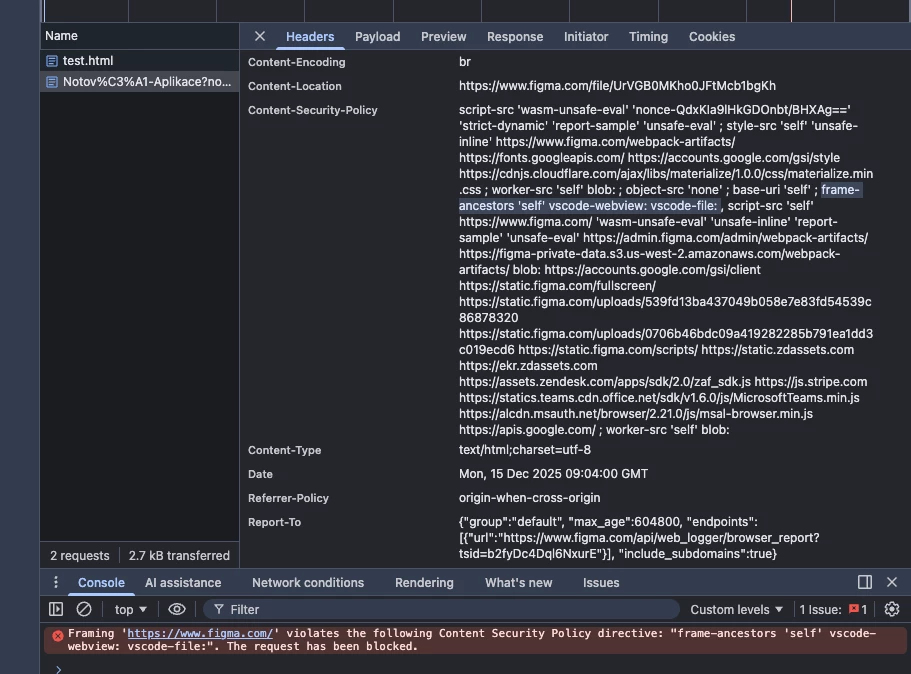Image resolution: width=911 pixels, height=674 pixels.
Task: Close the console drawer
Action: [892, 582]
